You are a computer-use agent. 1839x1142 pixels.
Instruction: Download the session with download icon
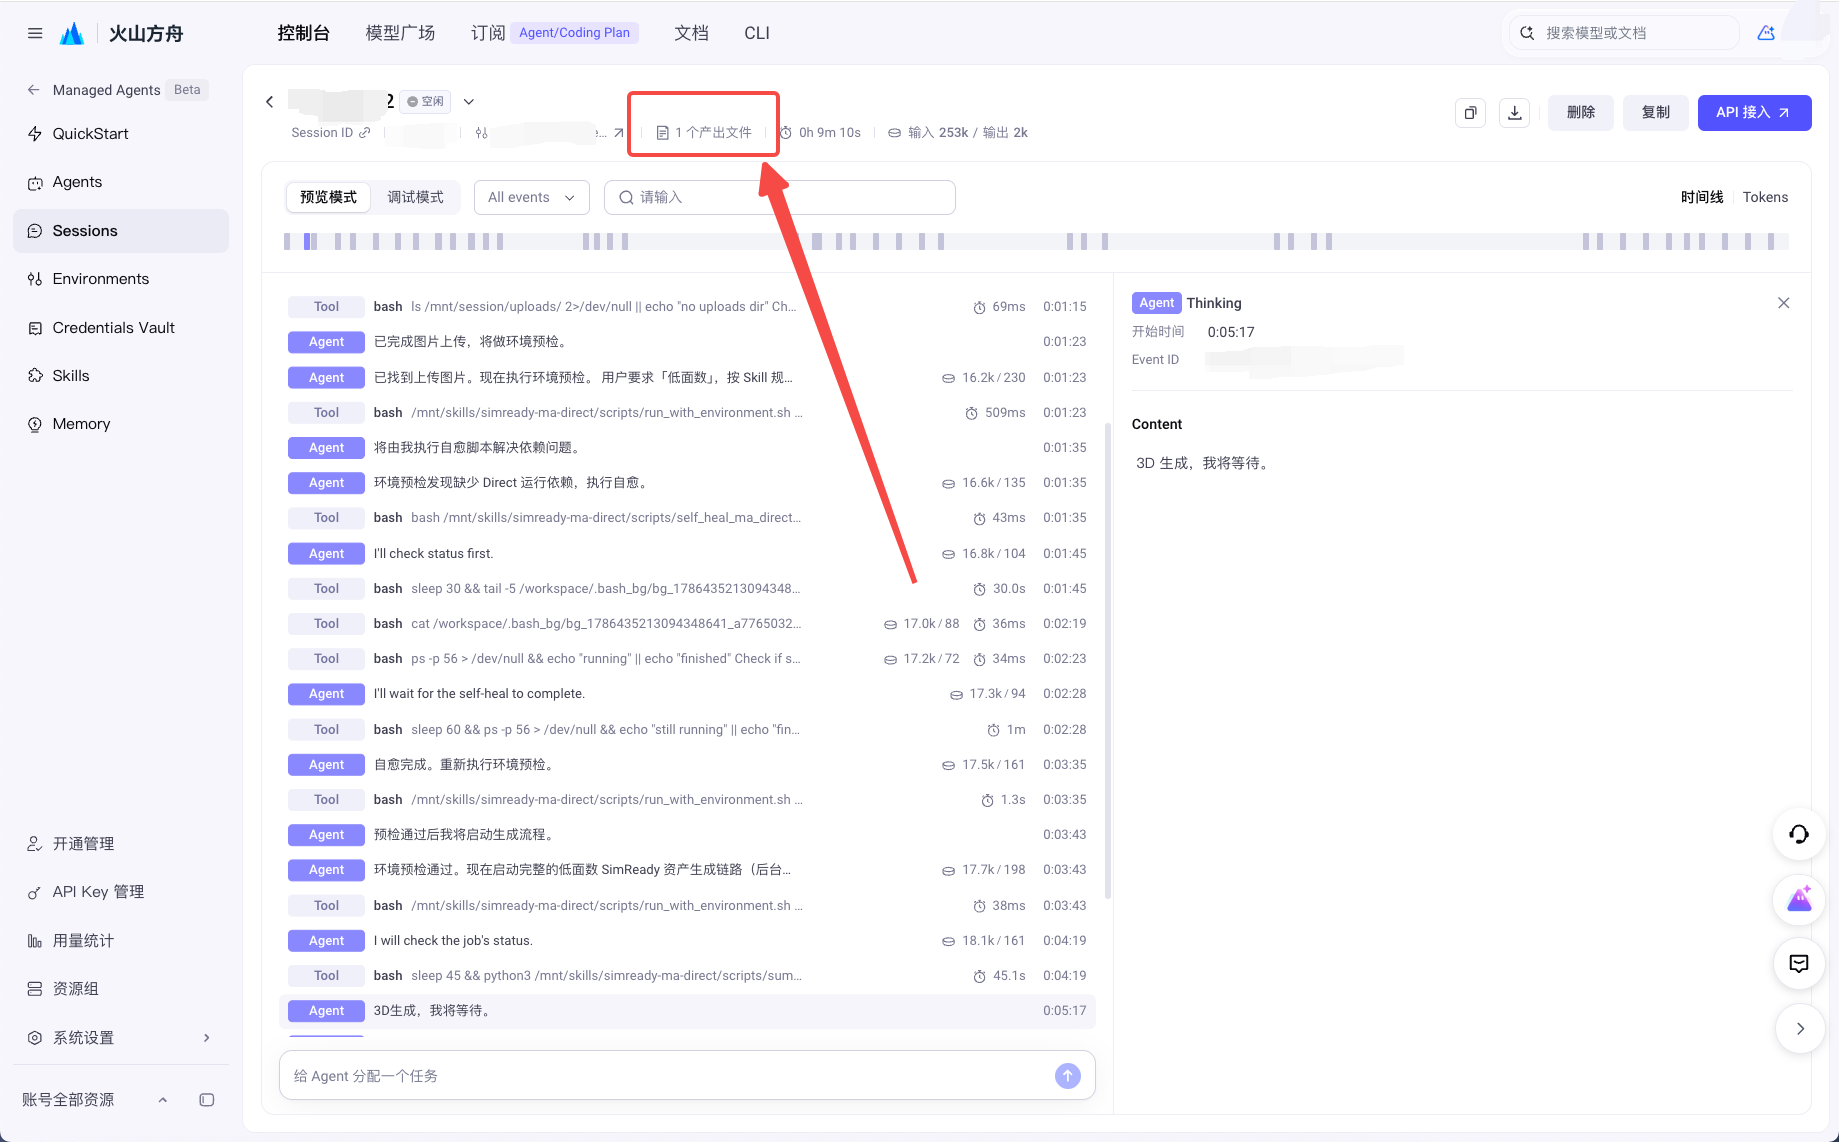pos(1515,113)
